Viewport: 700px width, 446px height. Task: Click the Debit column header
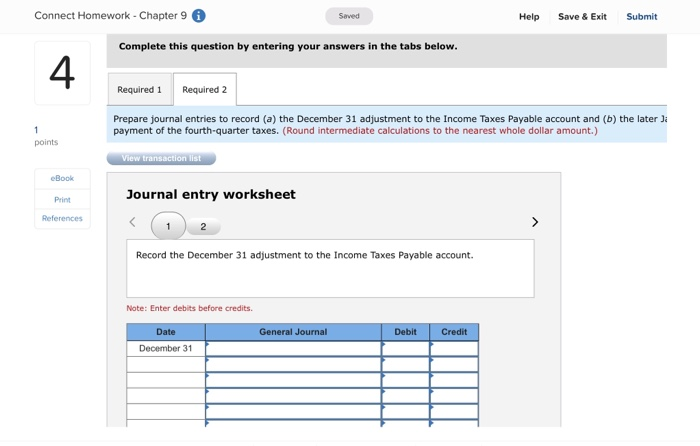[405, 332]
